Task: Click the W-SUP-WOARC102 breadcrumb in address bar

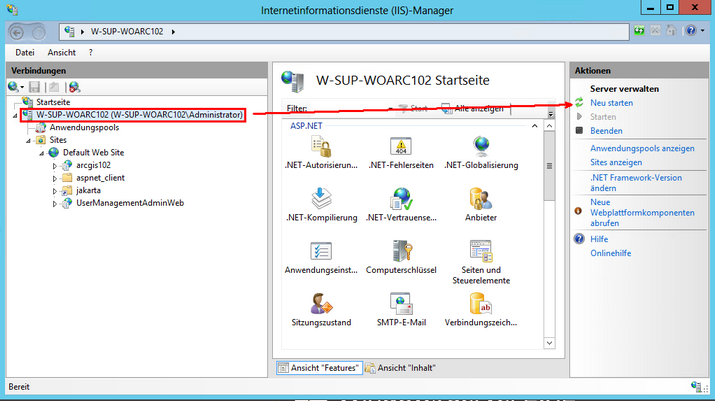Action: click(x=127, y=31)
